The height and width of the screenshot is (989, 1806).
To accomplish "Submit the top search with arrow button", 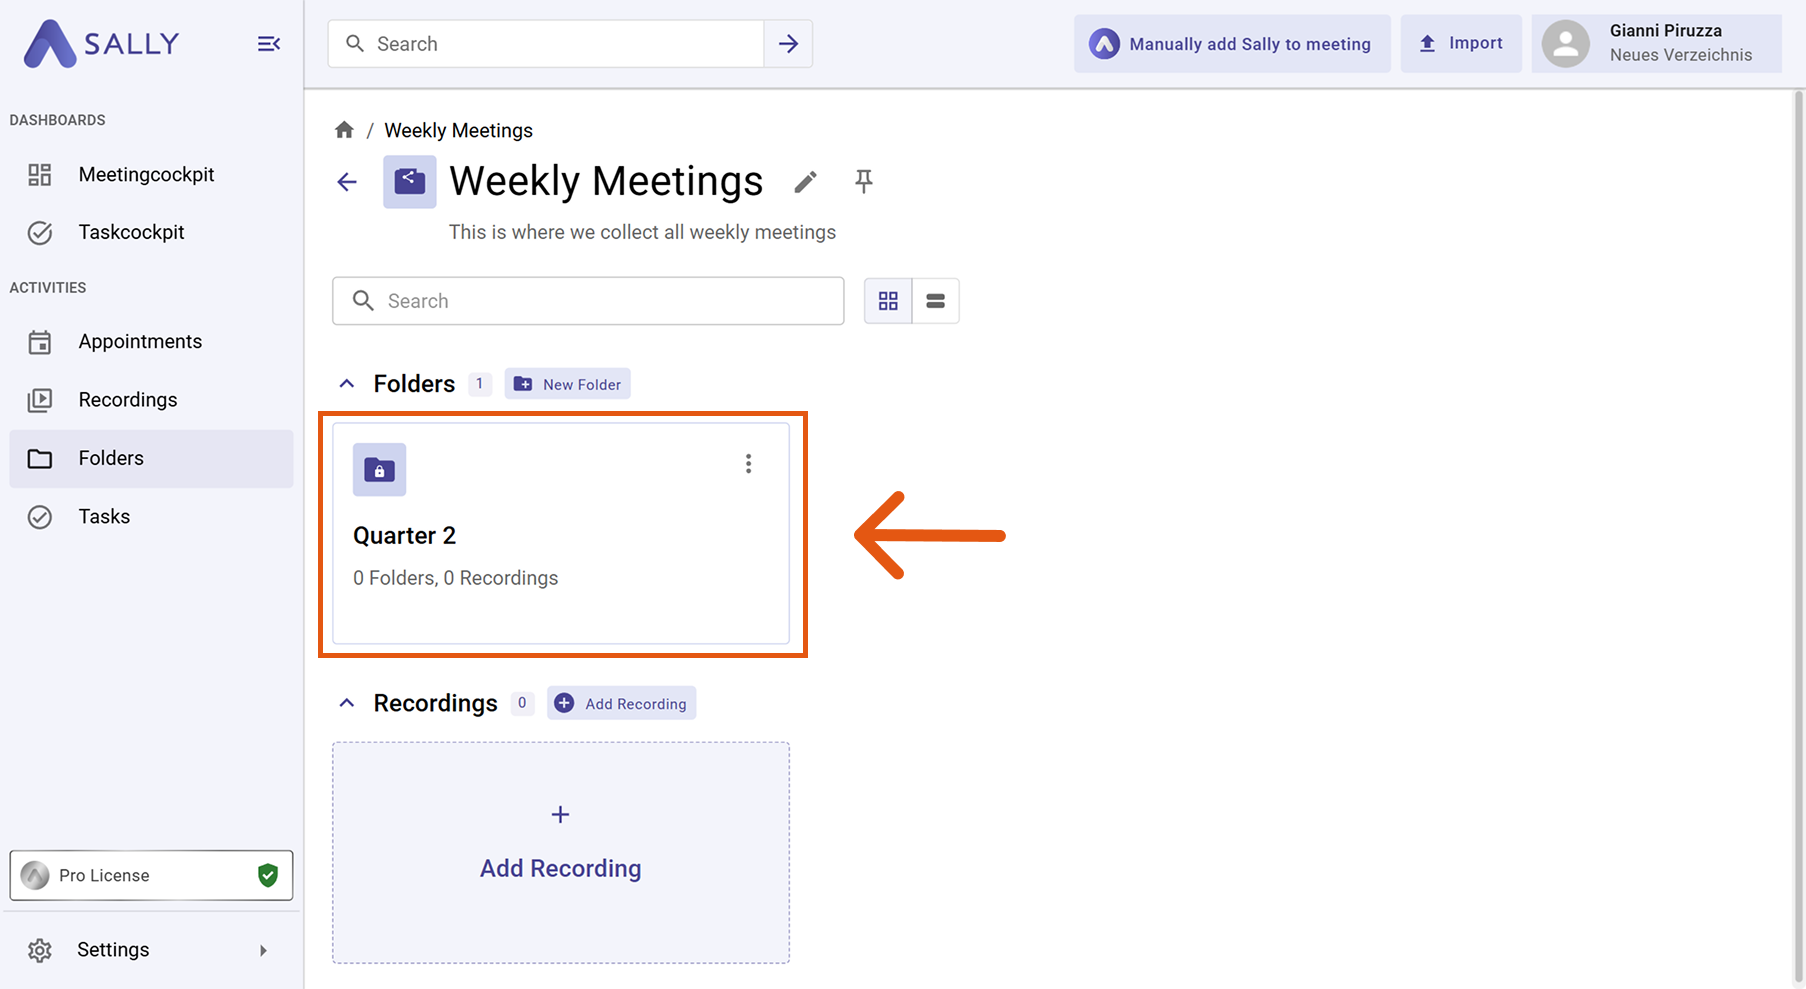I will [788, 44].
